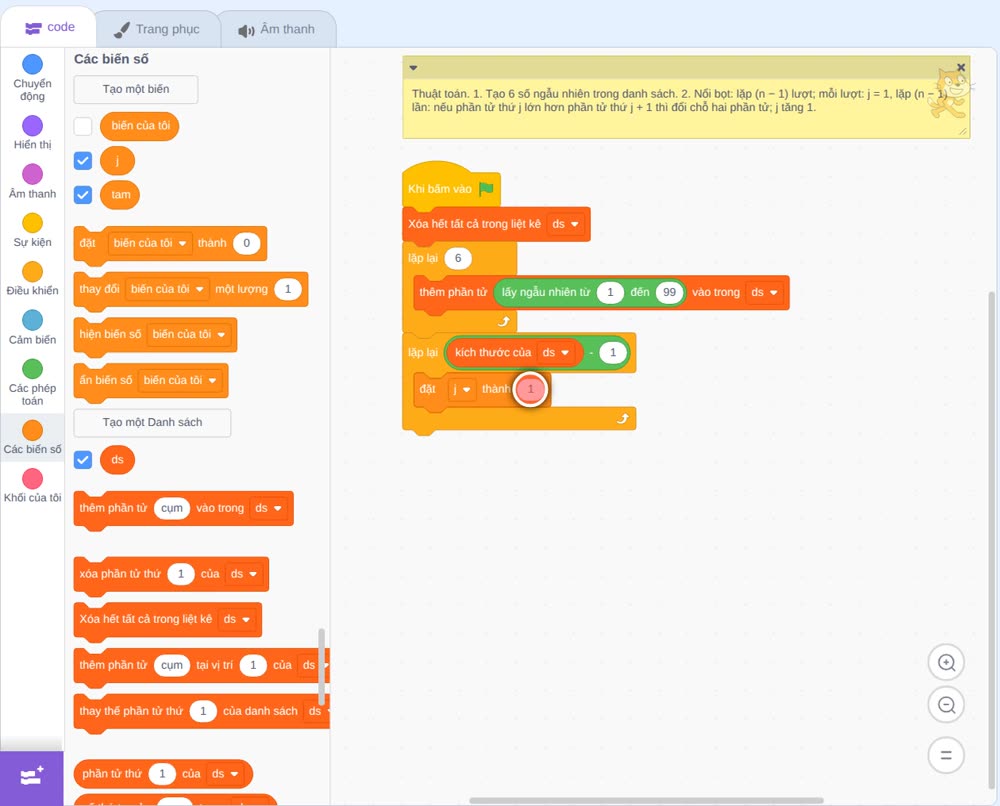Click the Tạo một biến button
The height and width of the screenshot is (806, 1000).
[136, 89]
